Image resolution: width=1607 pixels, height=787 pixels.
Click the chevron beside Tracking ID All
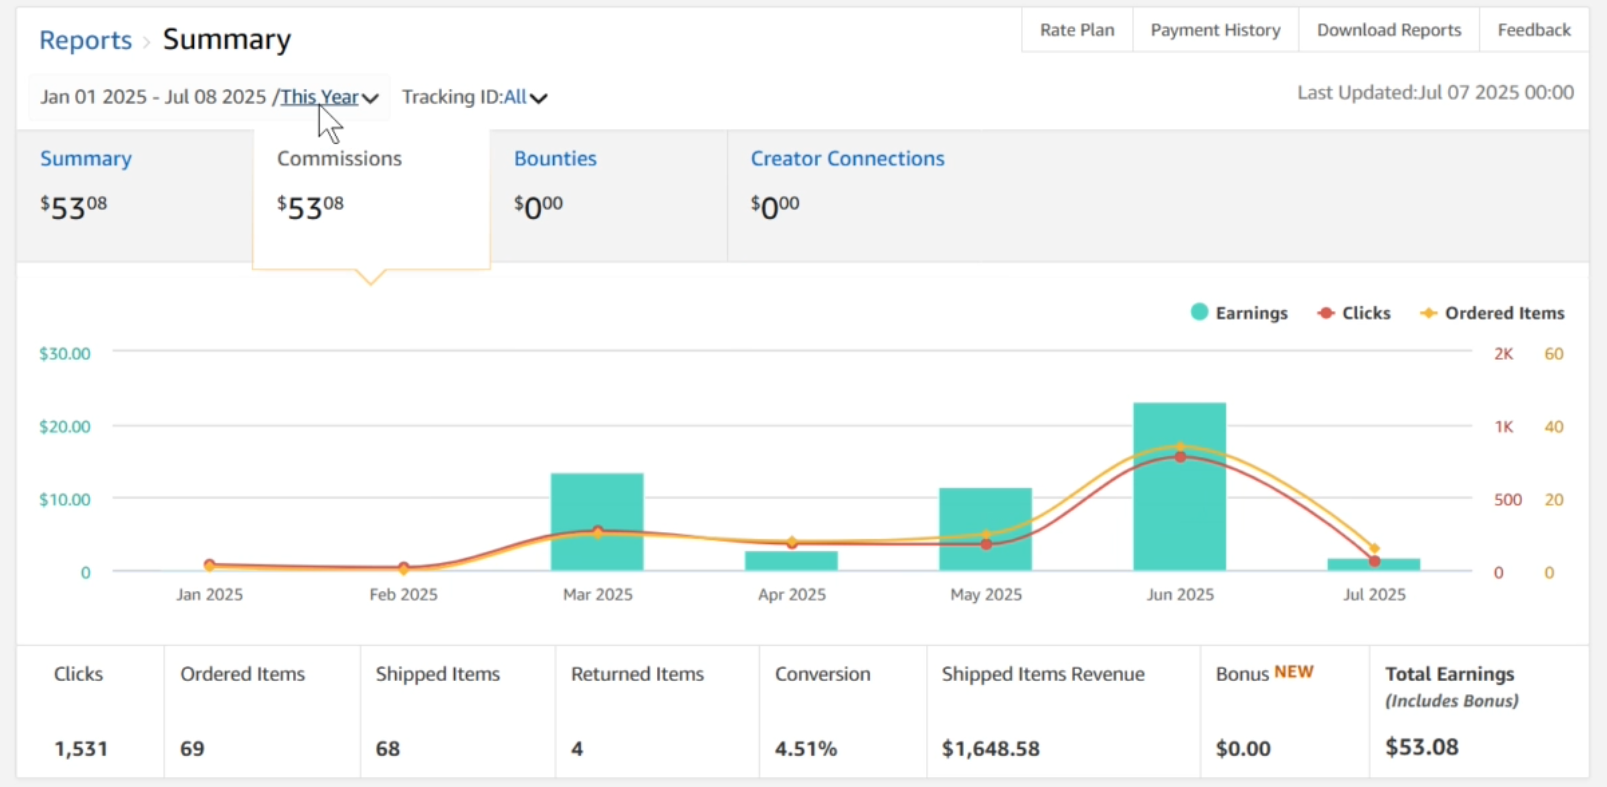(x=539, y=98)
